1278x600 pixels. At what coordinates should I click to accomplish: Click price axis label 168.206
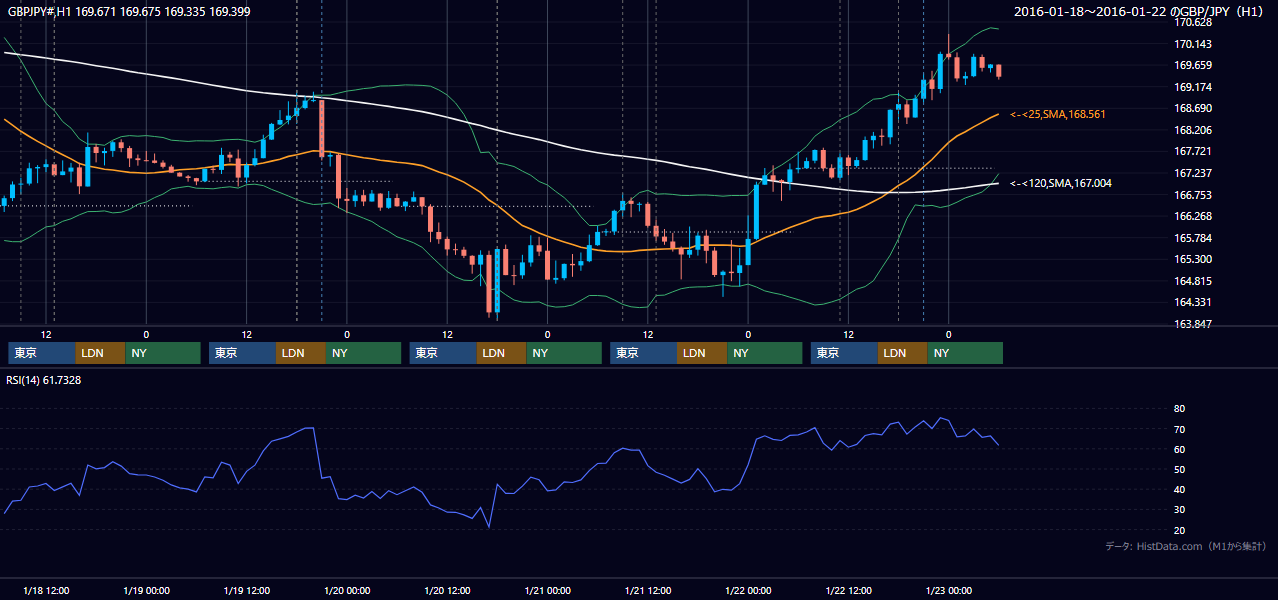pos(1193,130)
